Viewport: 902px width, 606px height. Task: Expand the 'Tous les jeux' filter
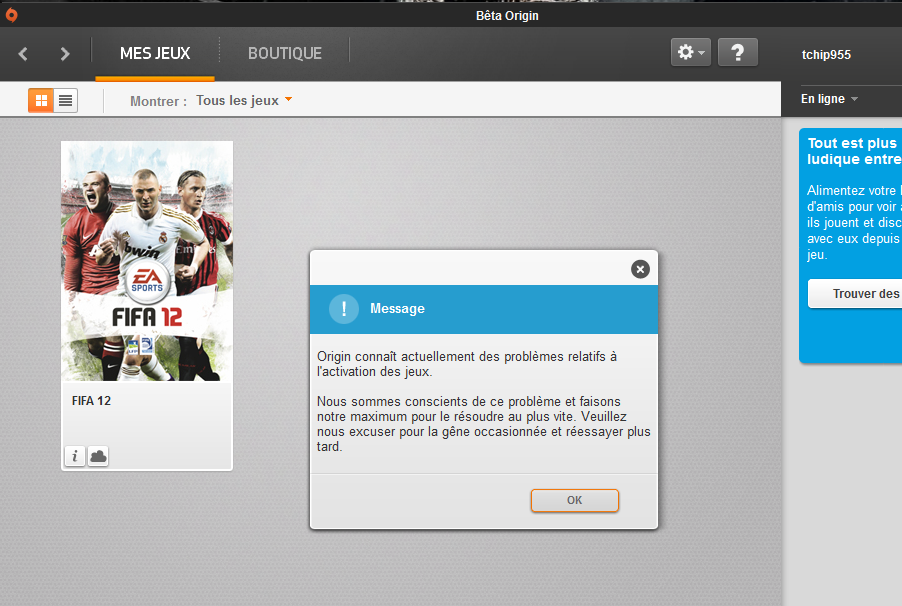(244, 101)
